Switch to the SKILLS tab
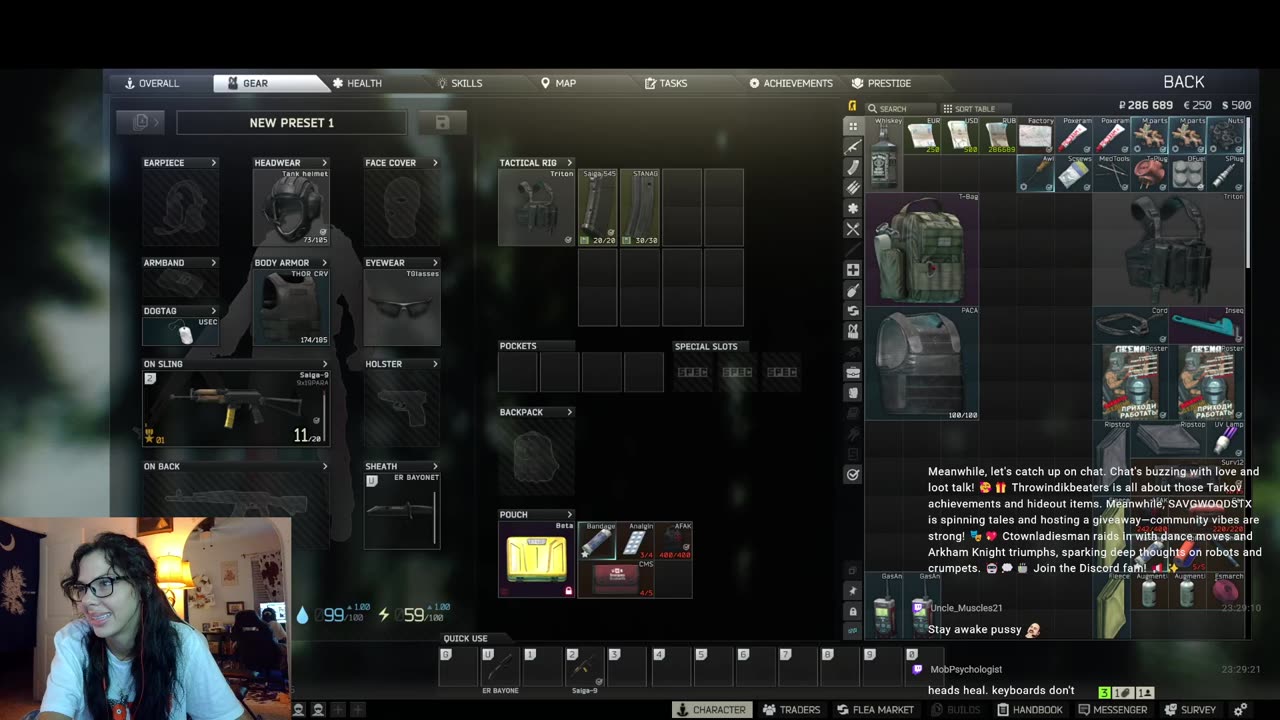Viewport: 1280px width, 720px height. 460,83
